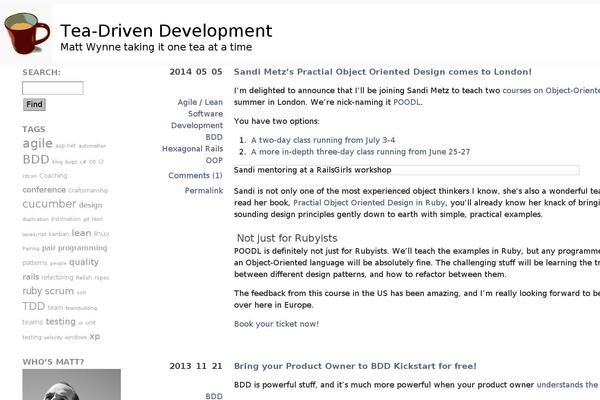Click tagline 'Matt Wynne taking it one tea at a time'

[156, 47]
